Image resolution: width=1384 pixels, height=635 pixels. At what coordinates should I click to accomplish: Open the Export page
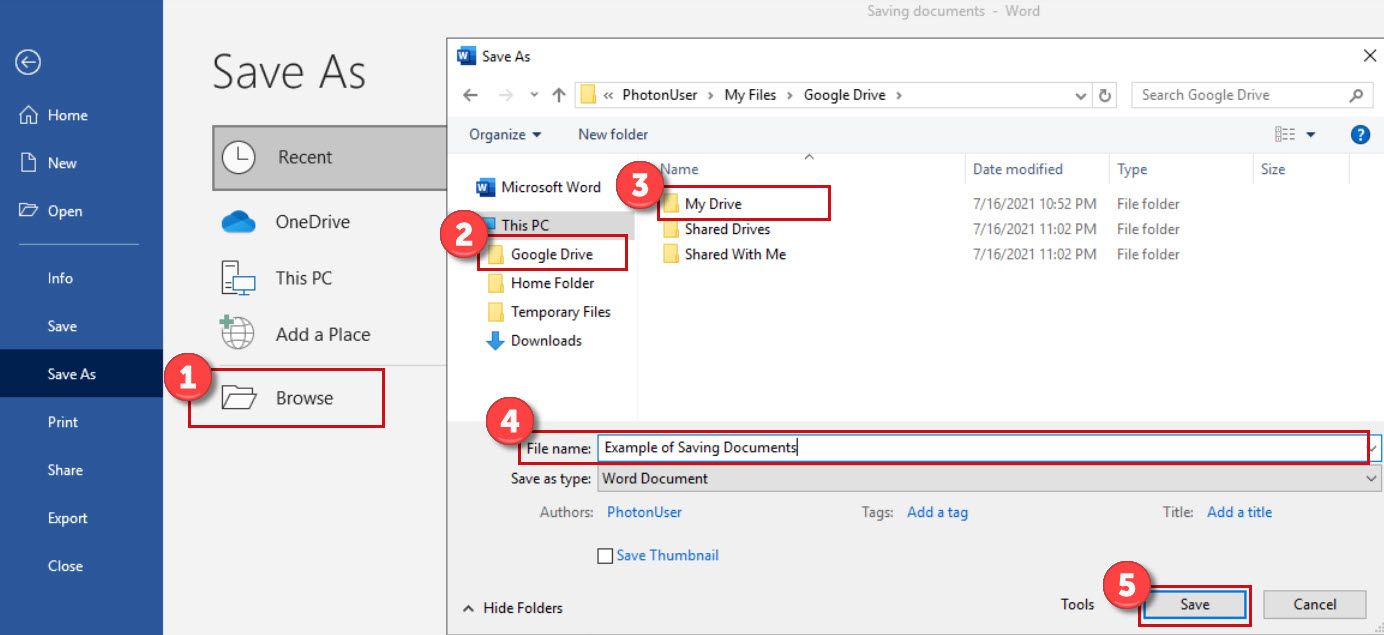tap(68, 518)
